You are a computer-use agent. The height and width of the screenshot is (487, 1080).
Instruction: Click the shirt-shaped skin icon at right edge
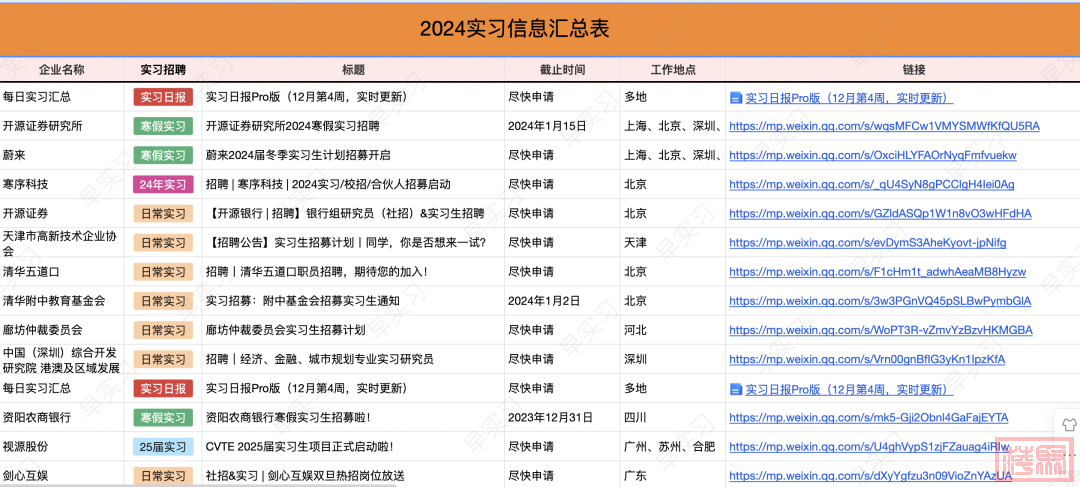[1069, 424]
